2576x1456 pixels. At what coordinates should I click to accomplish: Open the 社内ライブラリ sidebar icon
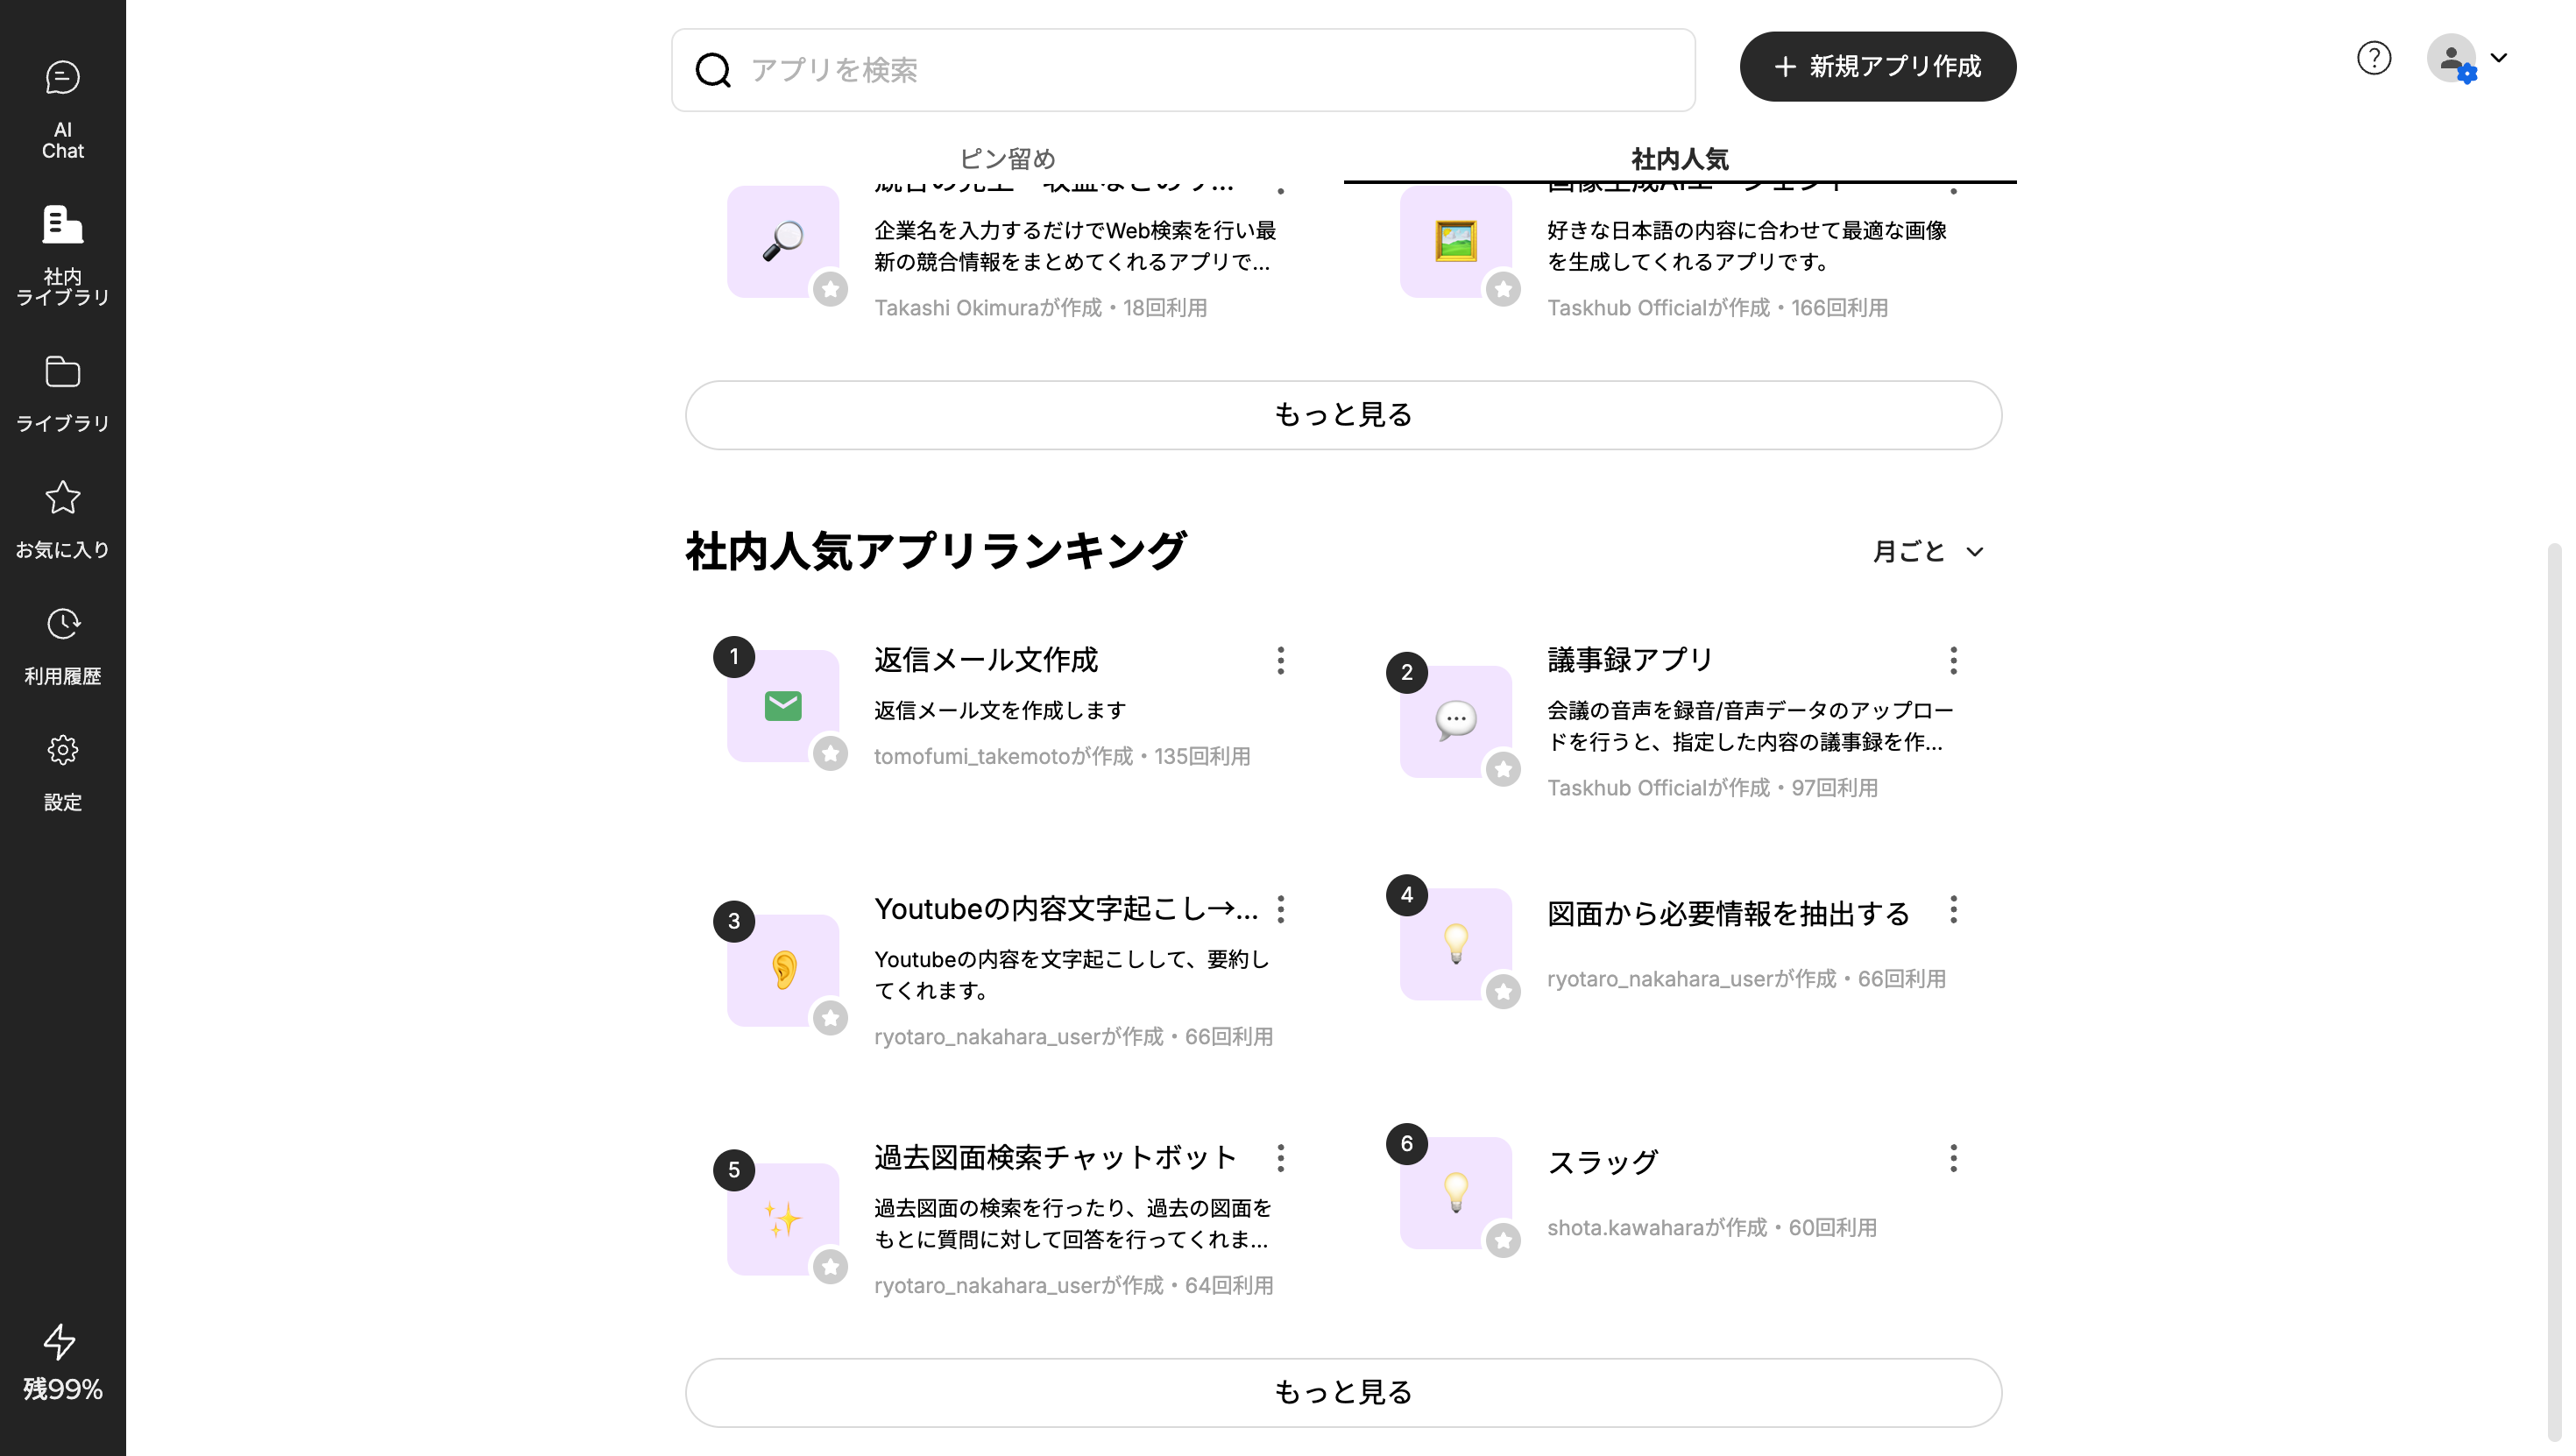(x=62, y=252)
